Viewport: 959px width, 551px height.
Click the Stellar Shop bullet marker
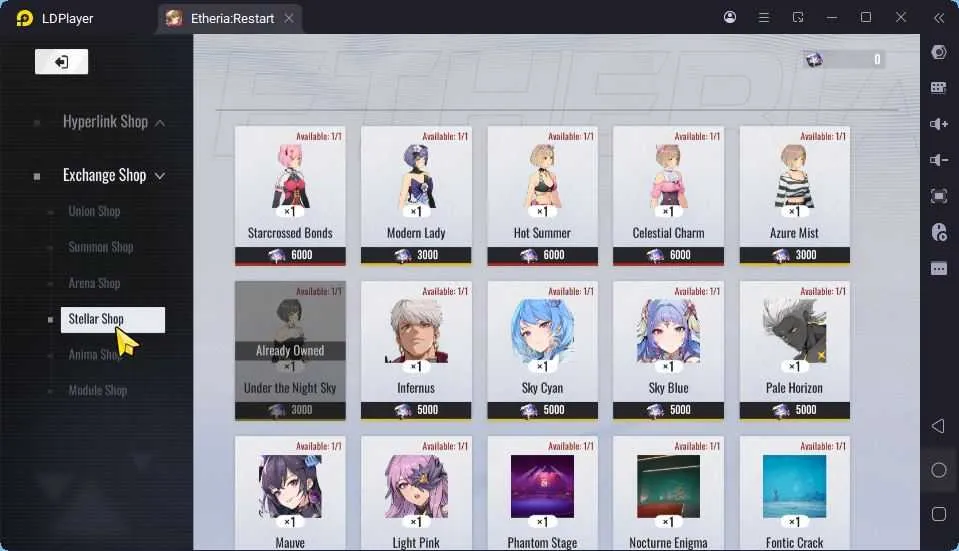tap(50, 319)
